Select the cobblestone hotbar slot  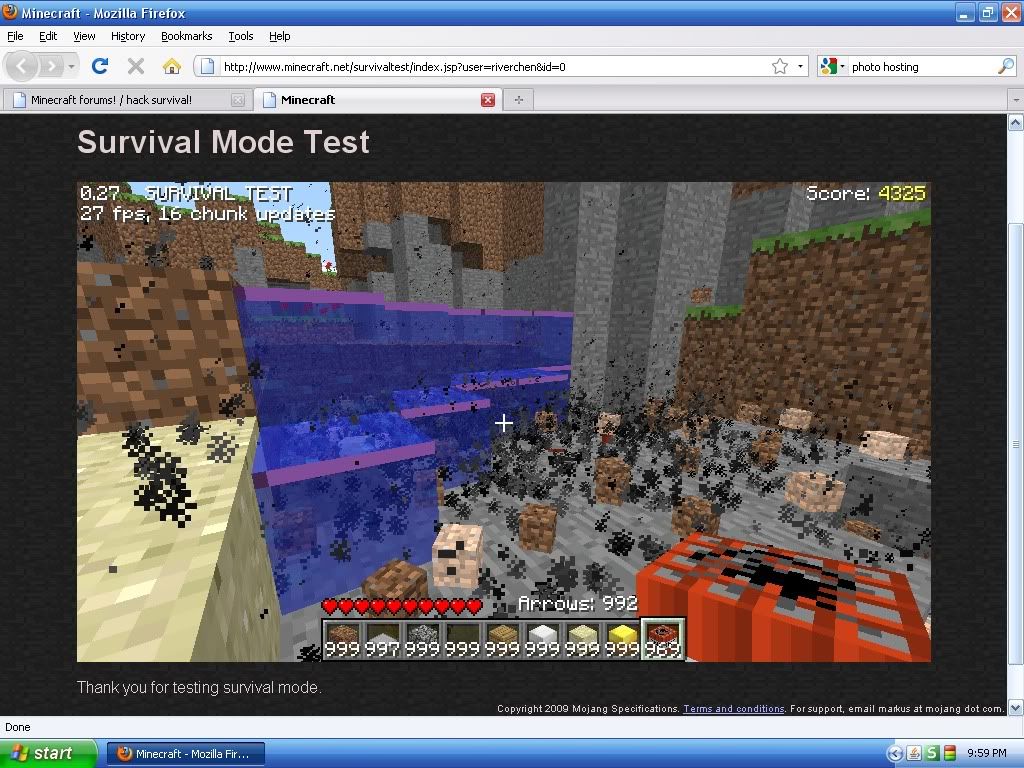click(423, 639)
